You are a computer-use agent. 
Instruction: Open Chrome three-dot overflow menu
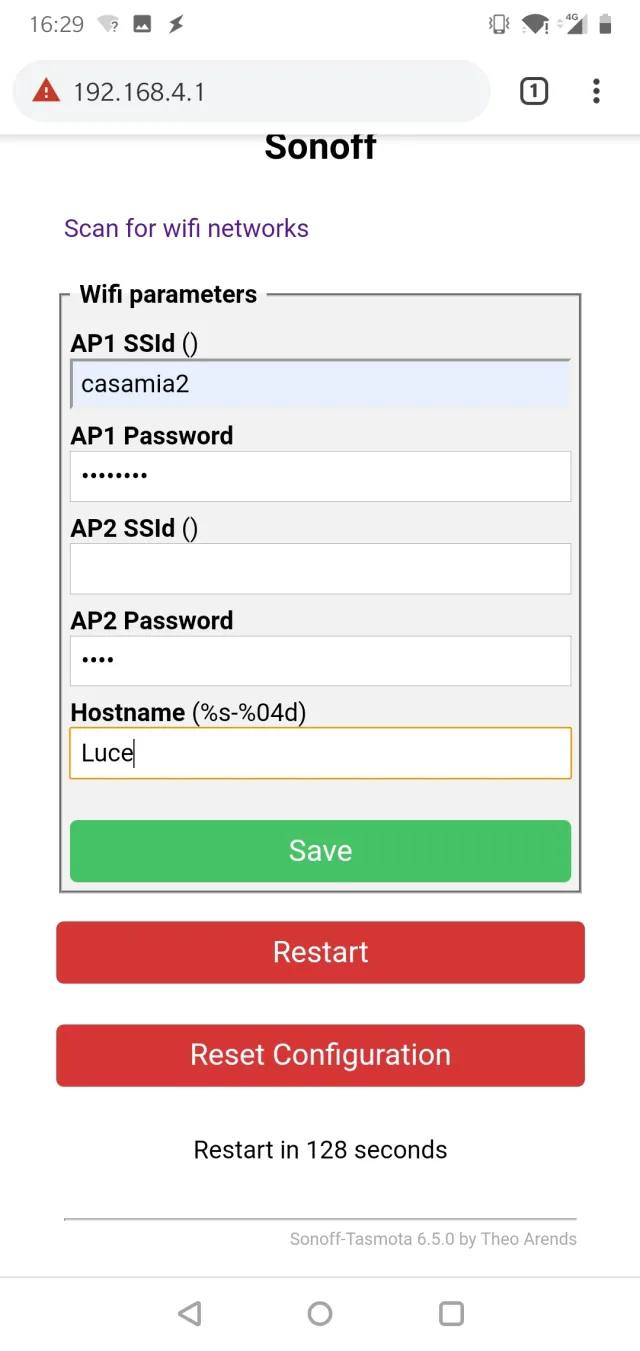click(x=596, y=92)
